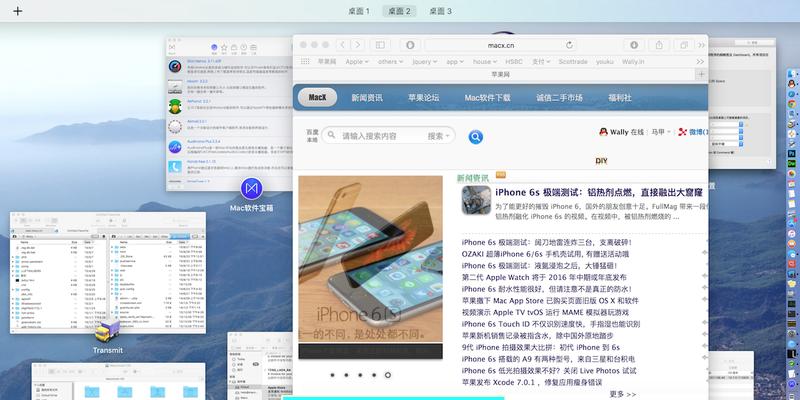Open the 微博 link
The width and height of the screenshot is (800, 400).
(x=698, y=132)
